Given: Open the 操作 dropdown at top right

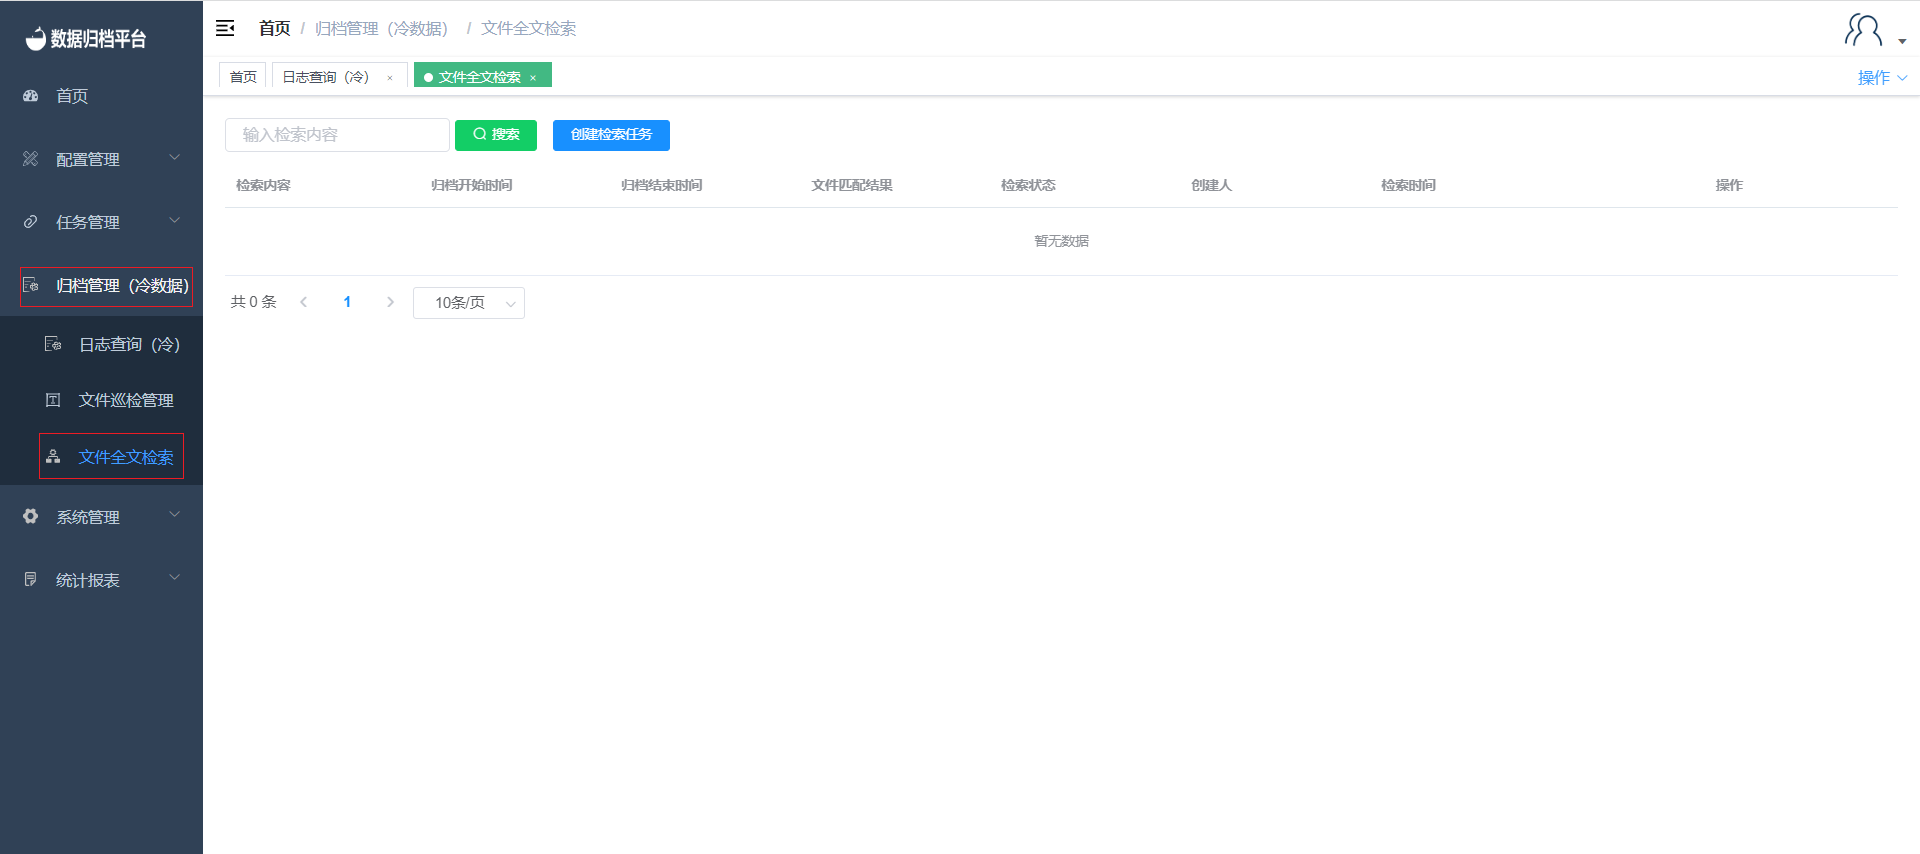Looking at the screenshot, I should (1882, 78).
